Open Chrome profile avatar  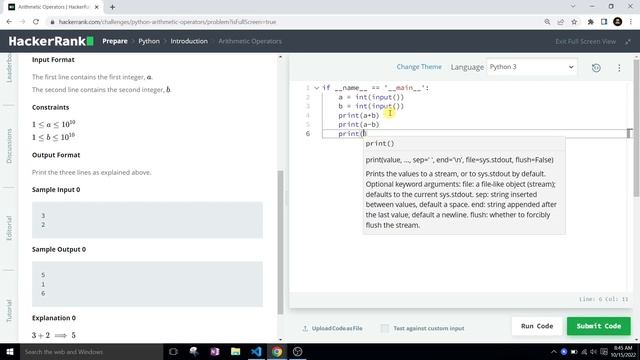tap(618, 22)
